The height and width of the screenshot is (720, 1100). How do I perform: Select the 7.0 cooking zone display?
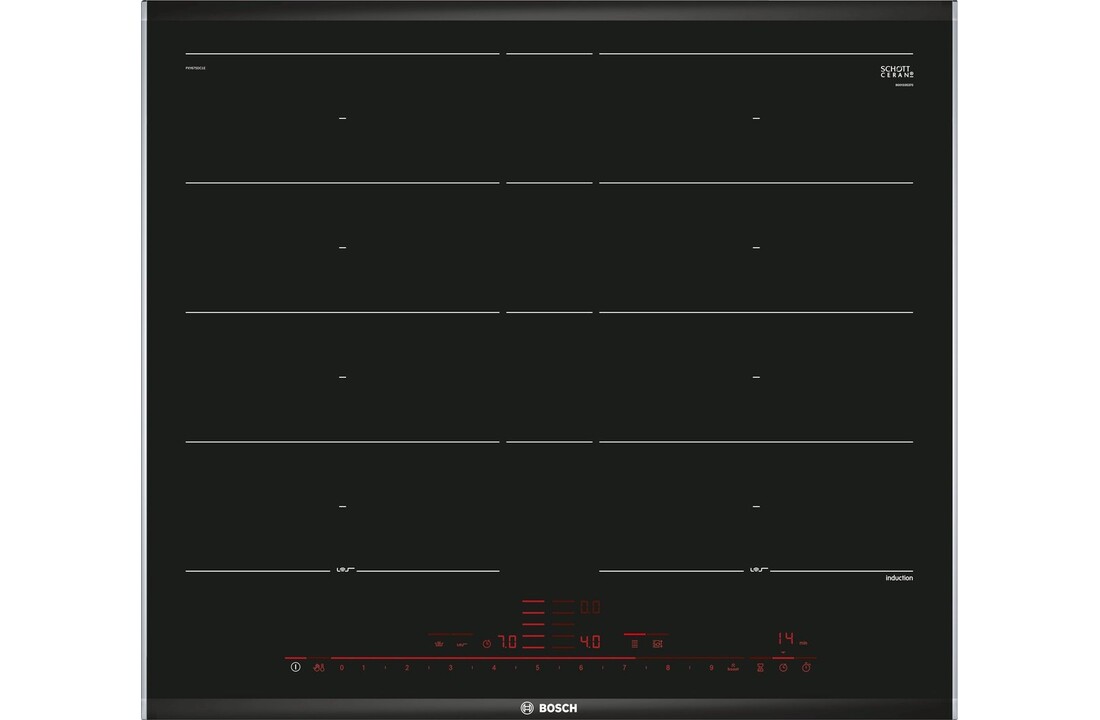tap(506, 643)
